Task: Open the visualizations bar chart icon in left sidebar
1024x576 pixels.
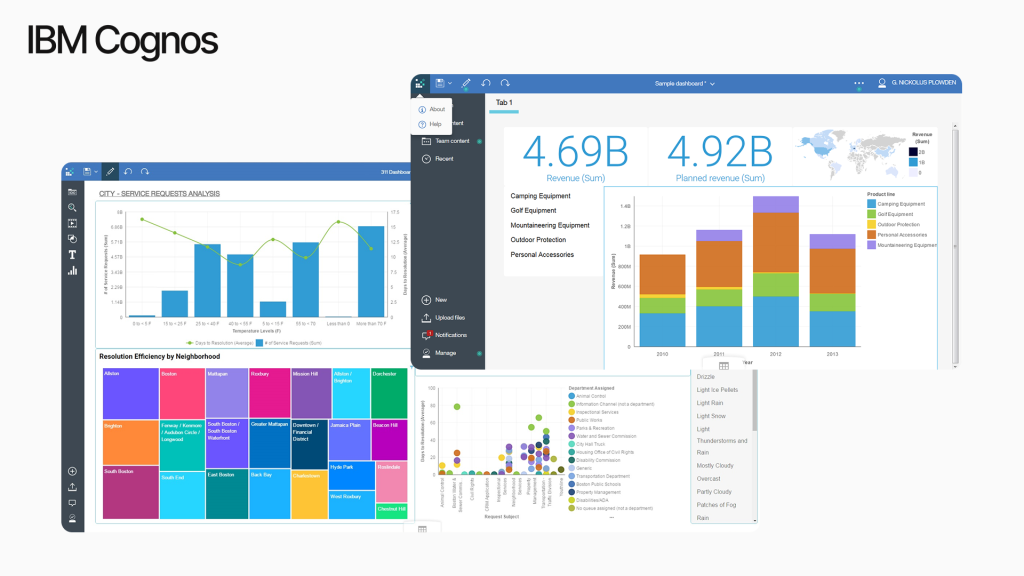Action: coord(72,270)
